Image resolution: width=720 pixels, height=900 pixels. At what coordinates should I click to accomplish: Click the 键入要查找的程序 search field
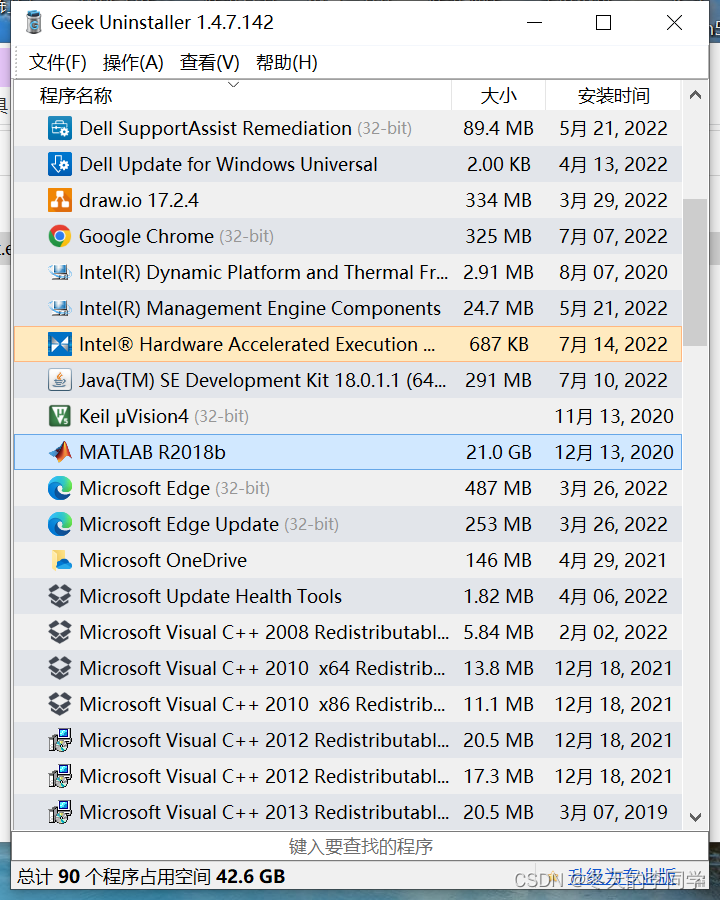(360, 846)
